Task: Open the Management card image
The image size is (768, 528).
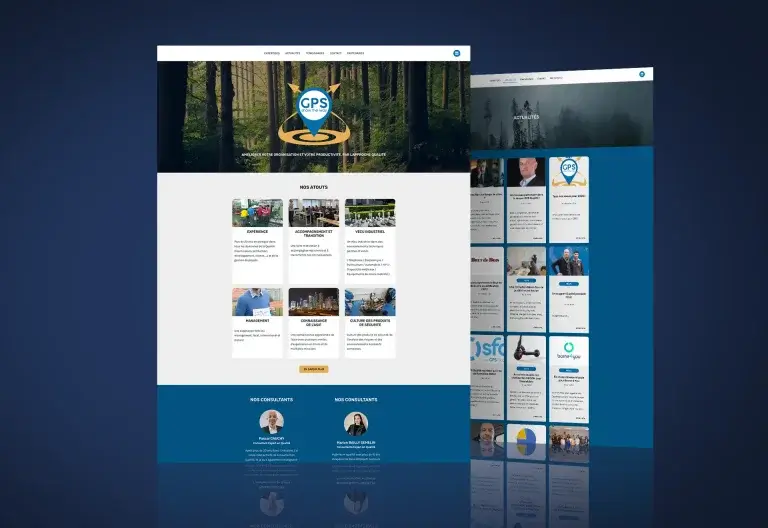Action: [x=257, y=302]
